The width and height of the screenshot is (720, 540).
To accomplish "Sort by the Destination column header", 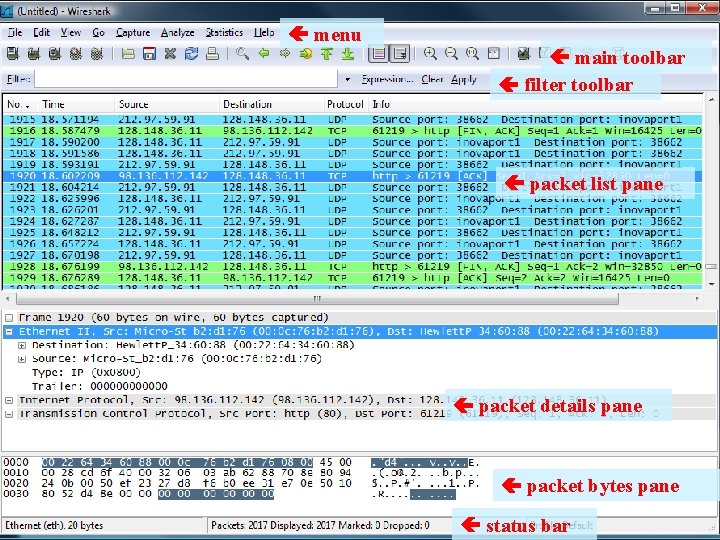I will [272, 104].
